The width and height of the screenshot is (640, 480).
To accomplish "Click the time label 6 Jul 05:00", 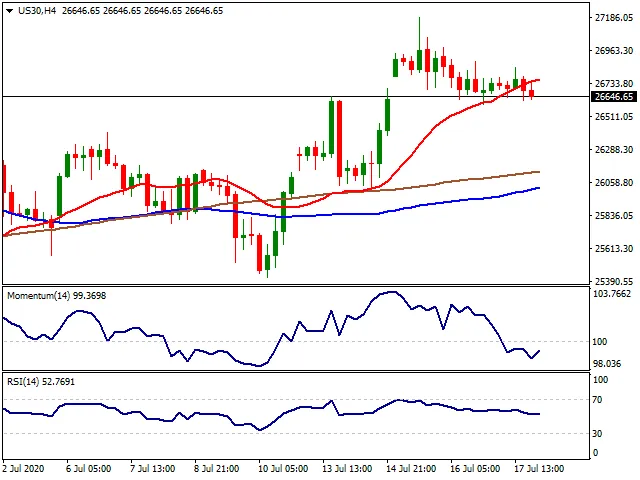I will [88, 469].
